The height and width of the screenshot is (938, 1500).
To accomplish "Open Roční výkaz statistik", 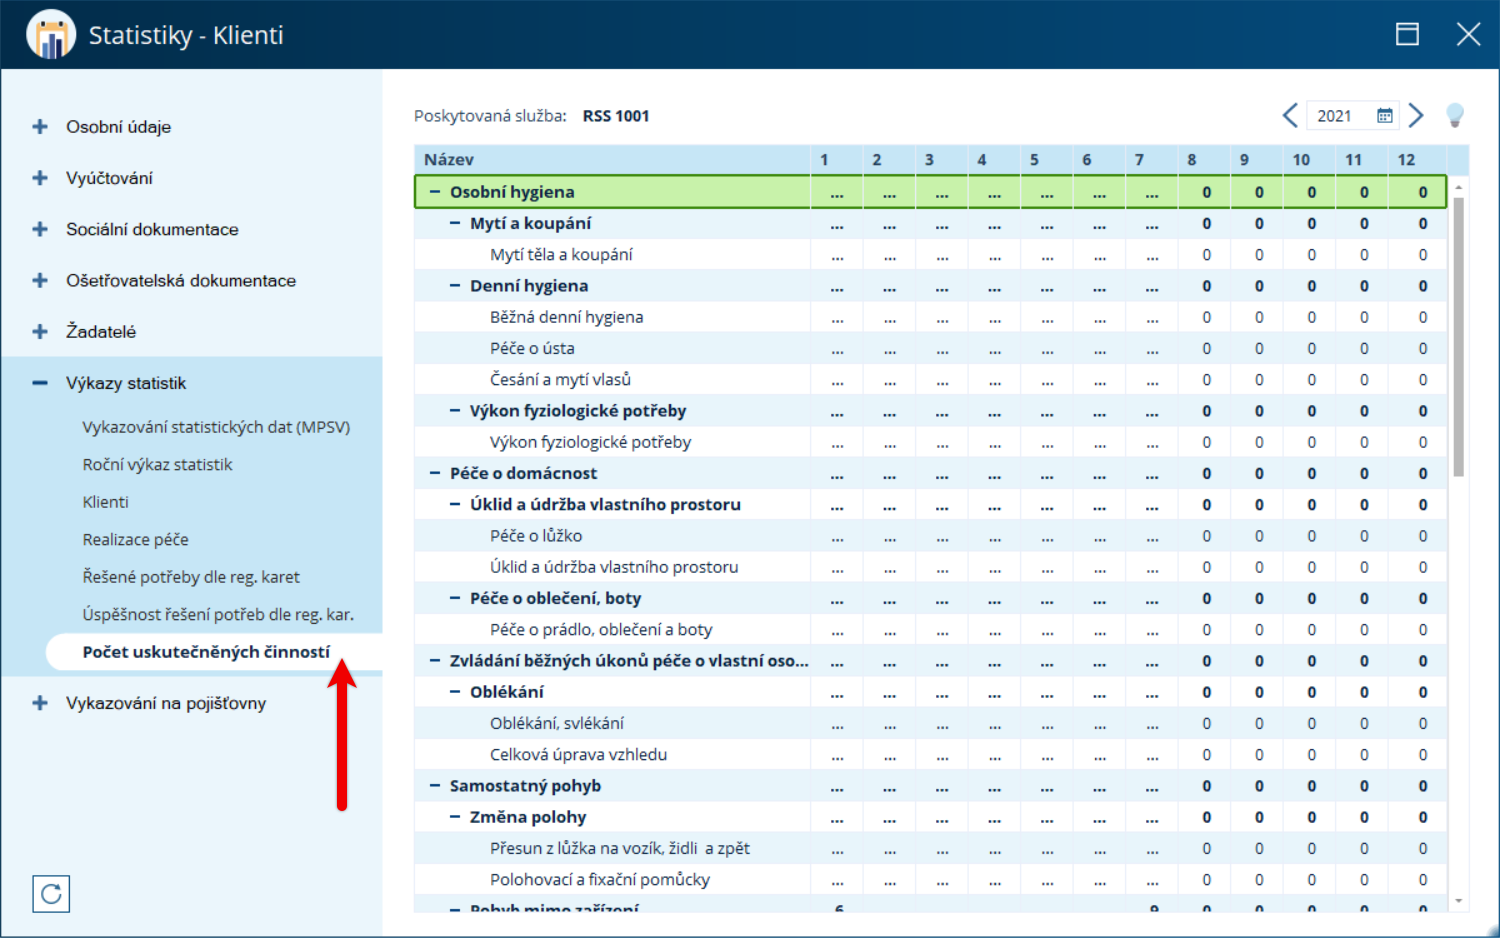I will coord(157,465).
